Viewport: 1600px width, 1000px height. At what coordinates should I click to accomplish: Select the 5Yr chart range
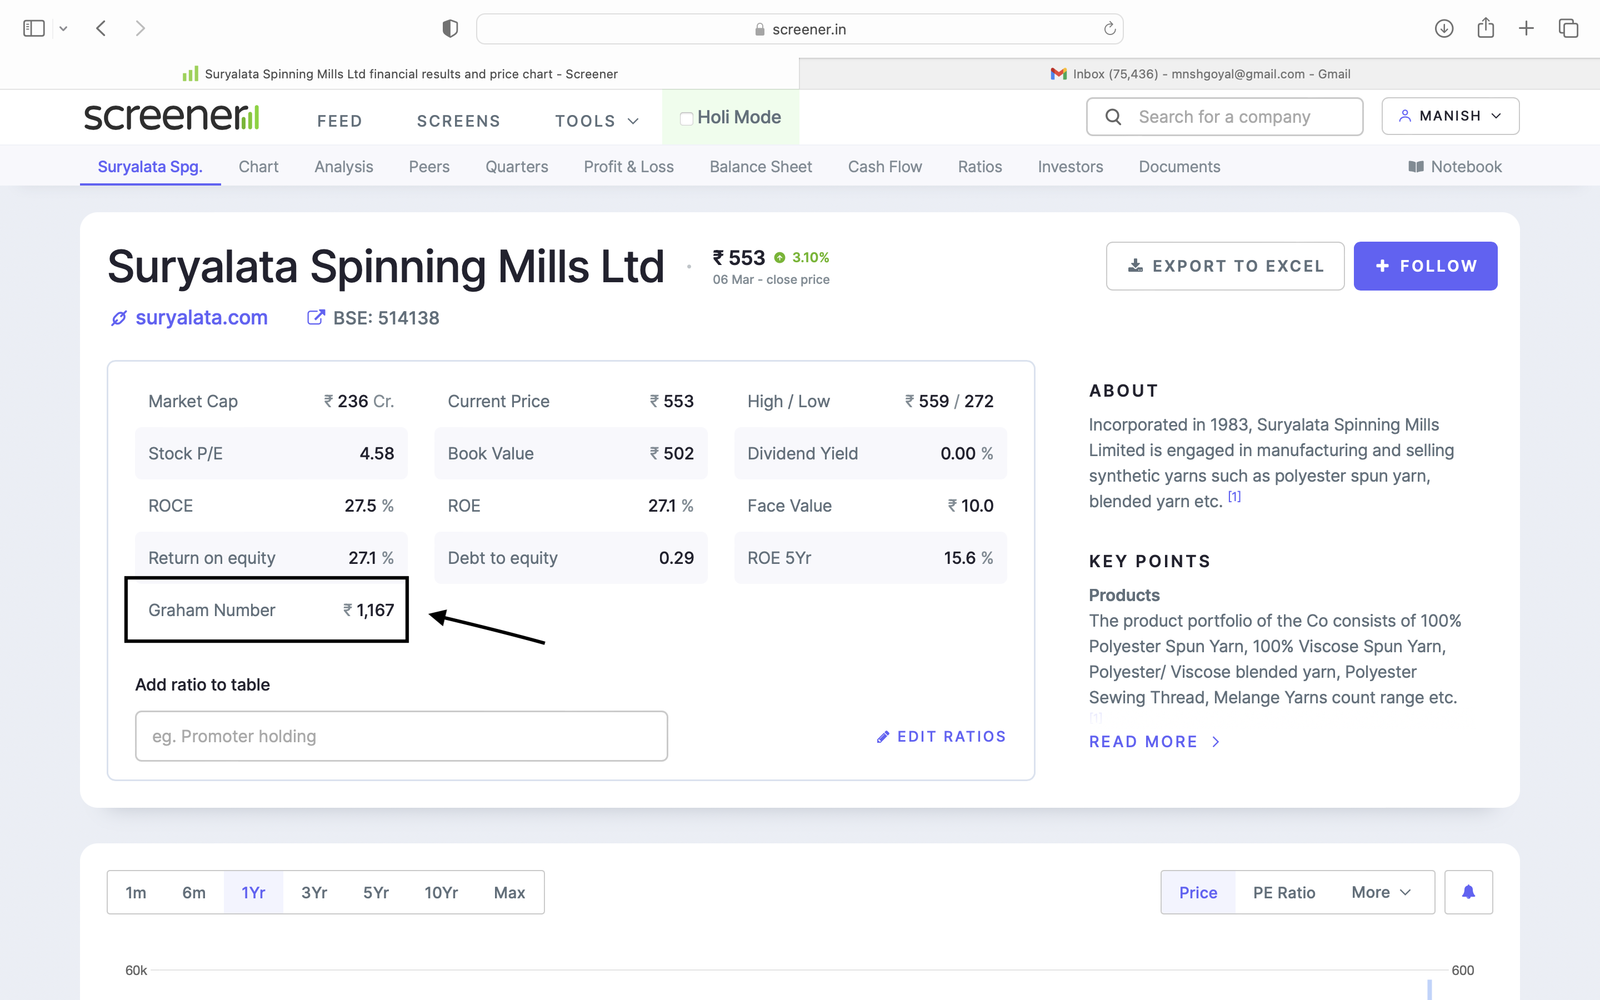[375, 892]
